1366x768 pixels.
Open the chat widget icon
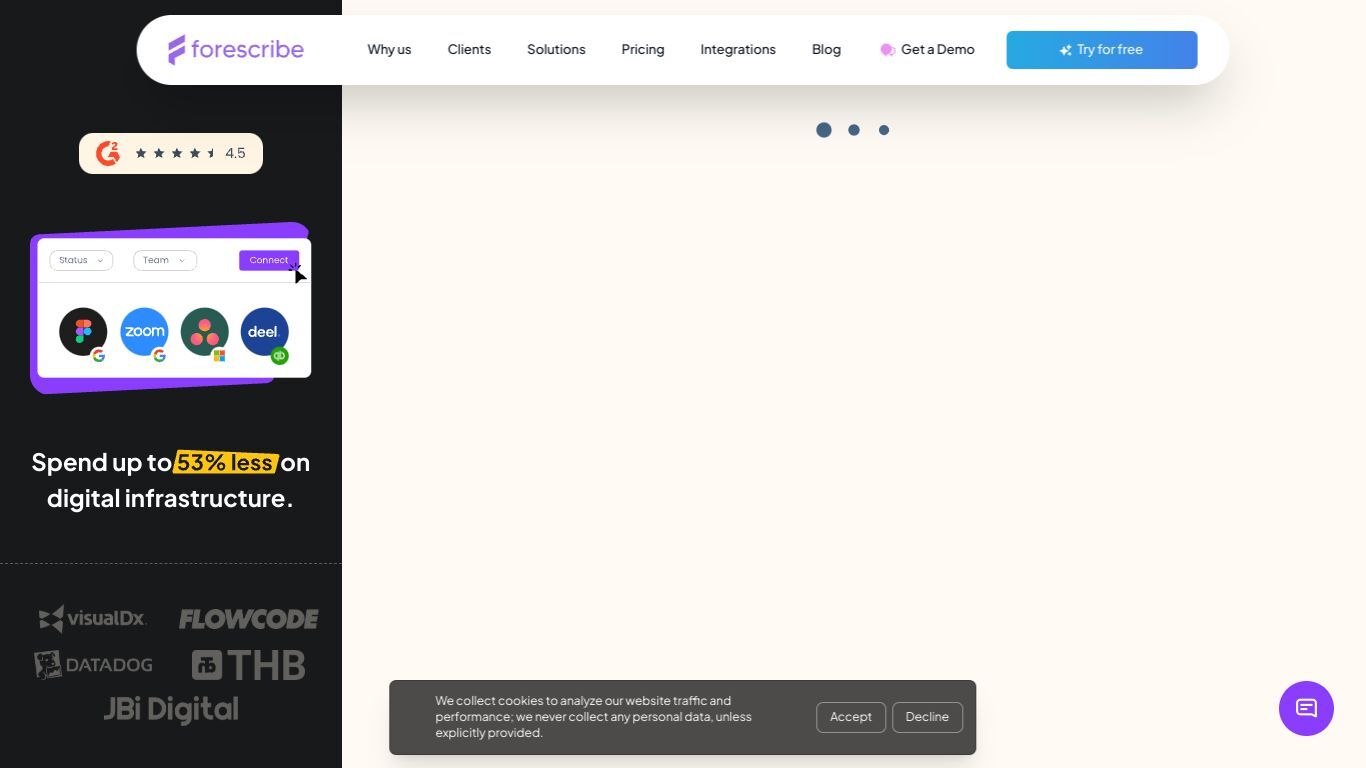(1306, 708)
